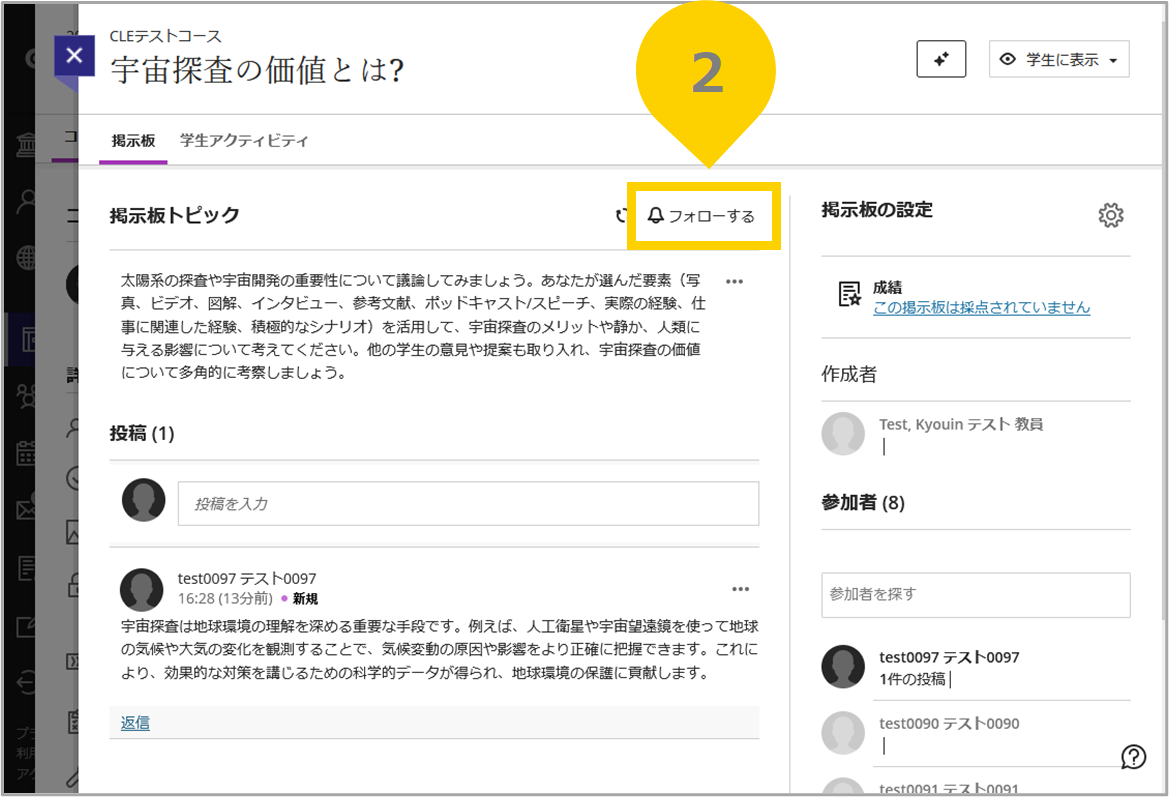Click the 成績 grading icon
Image resolution: width=1169 pixels, height=797 pixels.
(x=849, y=294)
